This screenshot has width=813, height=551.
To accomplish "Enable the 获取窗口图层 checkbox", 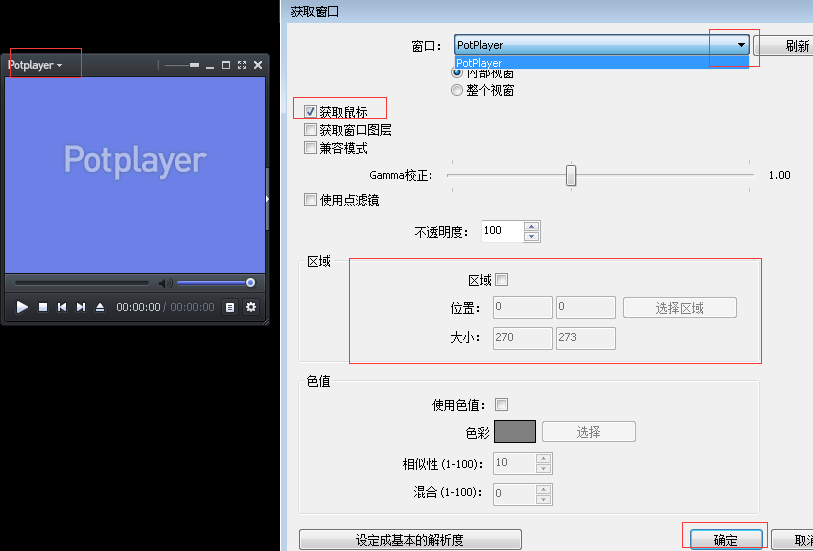I will (310, 130).
